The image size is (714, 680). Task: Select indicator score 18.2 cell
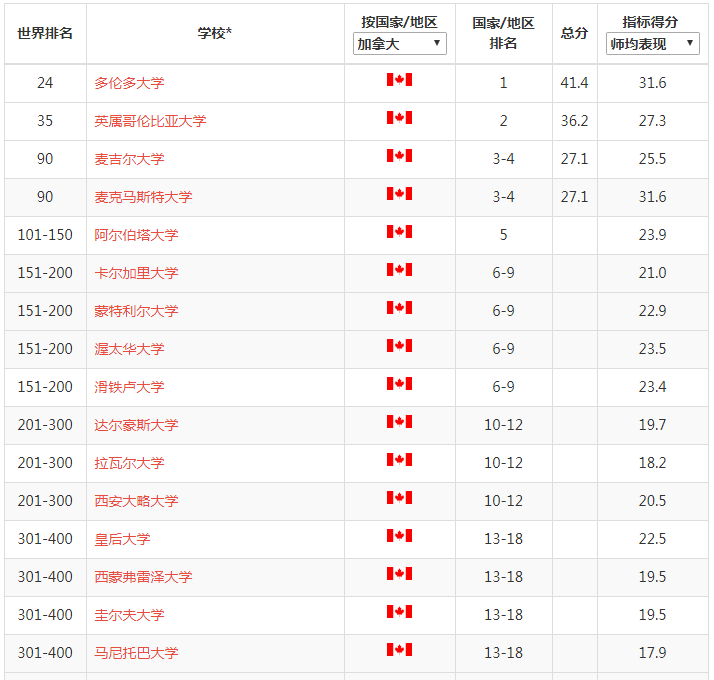(x=653, y=464)
